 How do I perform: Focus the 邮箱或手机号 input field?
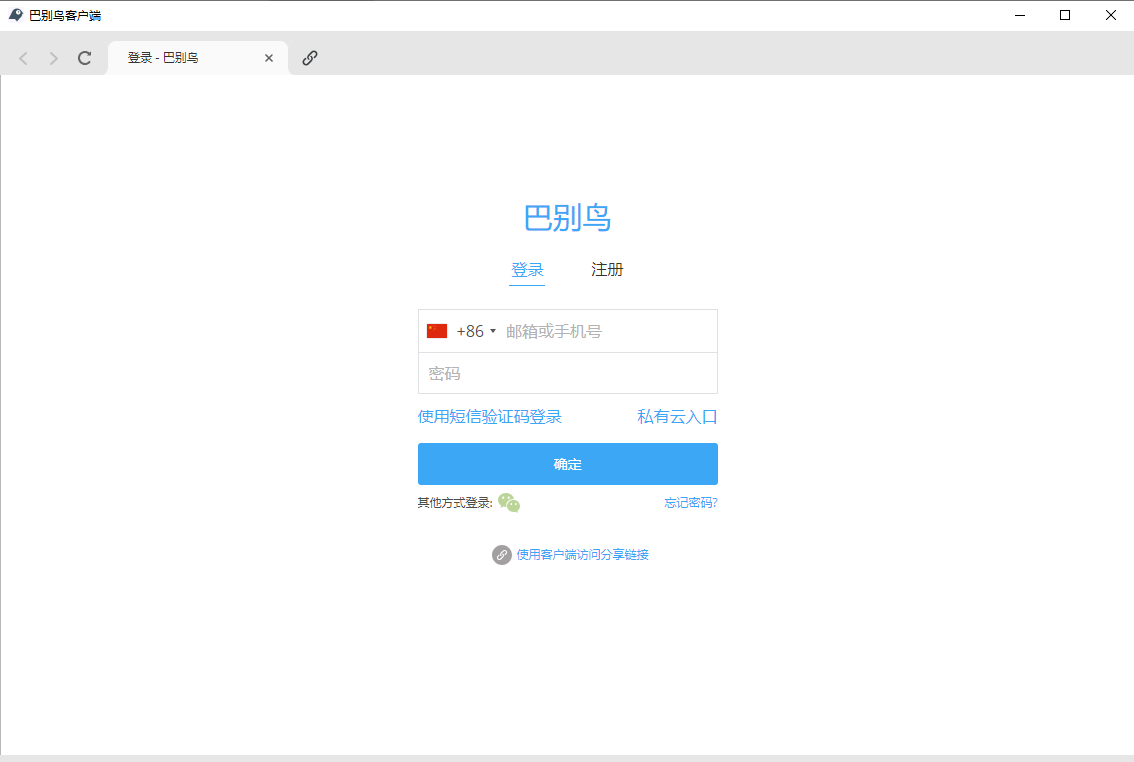(609, 331)
